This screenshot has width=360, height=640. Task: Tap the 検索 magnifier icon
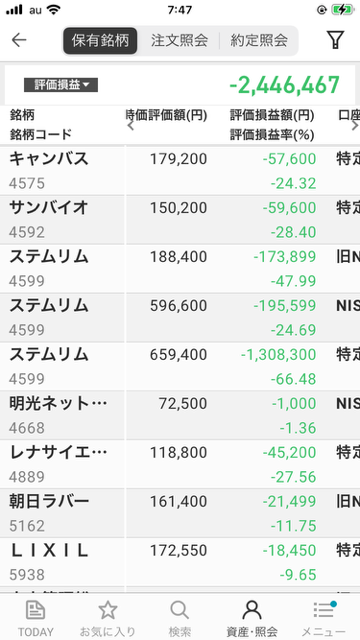[180, 611]
